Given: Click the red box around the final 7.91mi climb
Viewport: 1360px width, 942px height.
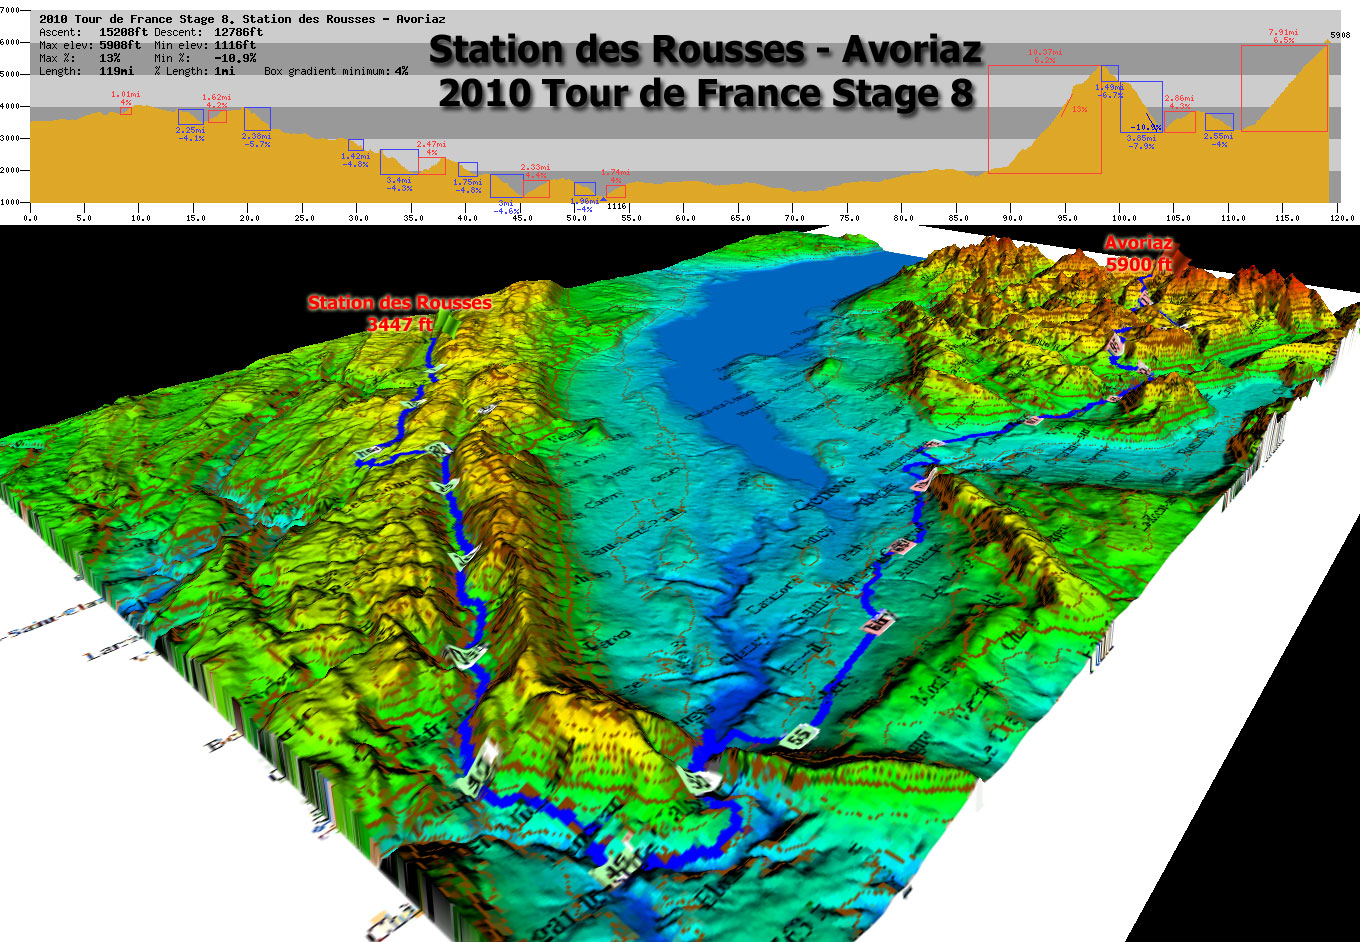Looking at the screenshot, I should click(x=1285, y=88).
